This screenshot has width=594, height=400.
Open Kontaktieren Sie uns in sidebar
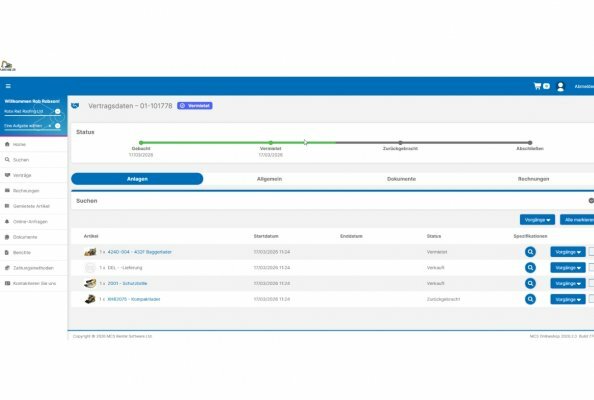pyautogui.click(x=33, y=283)
